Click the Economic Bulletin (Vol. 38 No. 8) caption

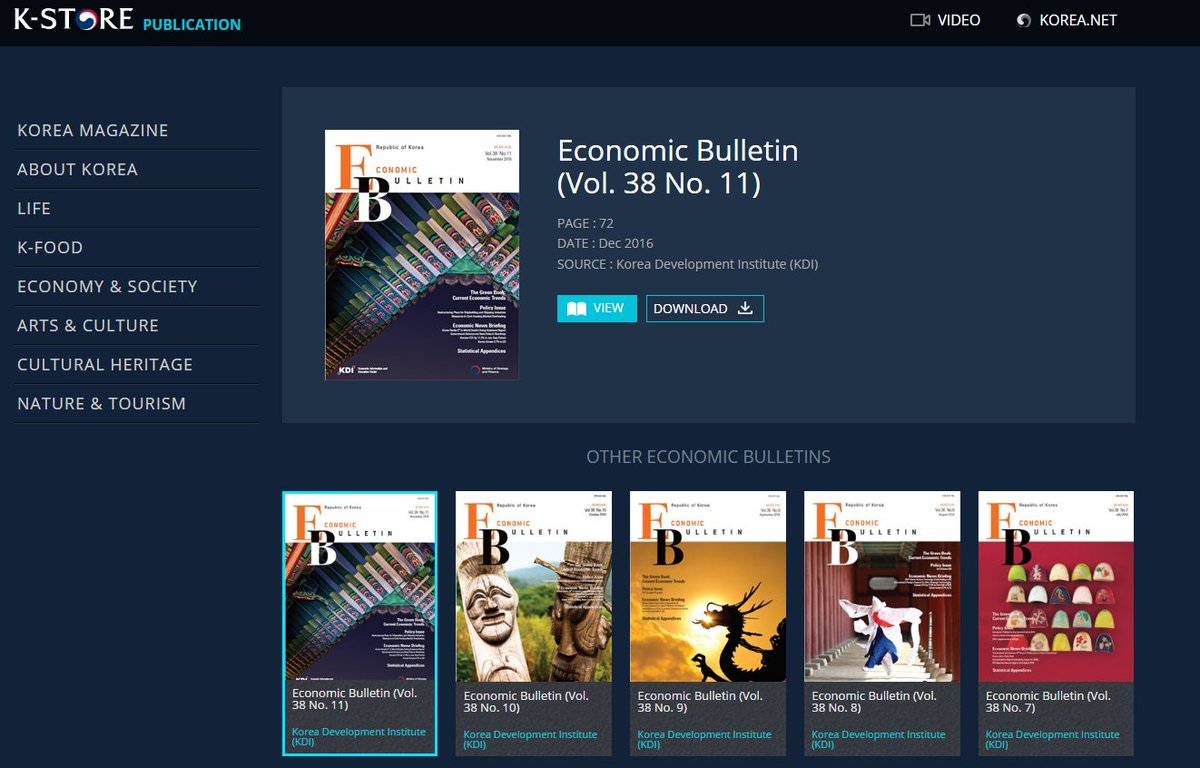point(875,701)
